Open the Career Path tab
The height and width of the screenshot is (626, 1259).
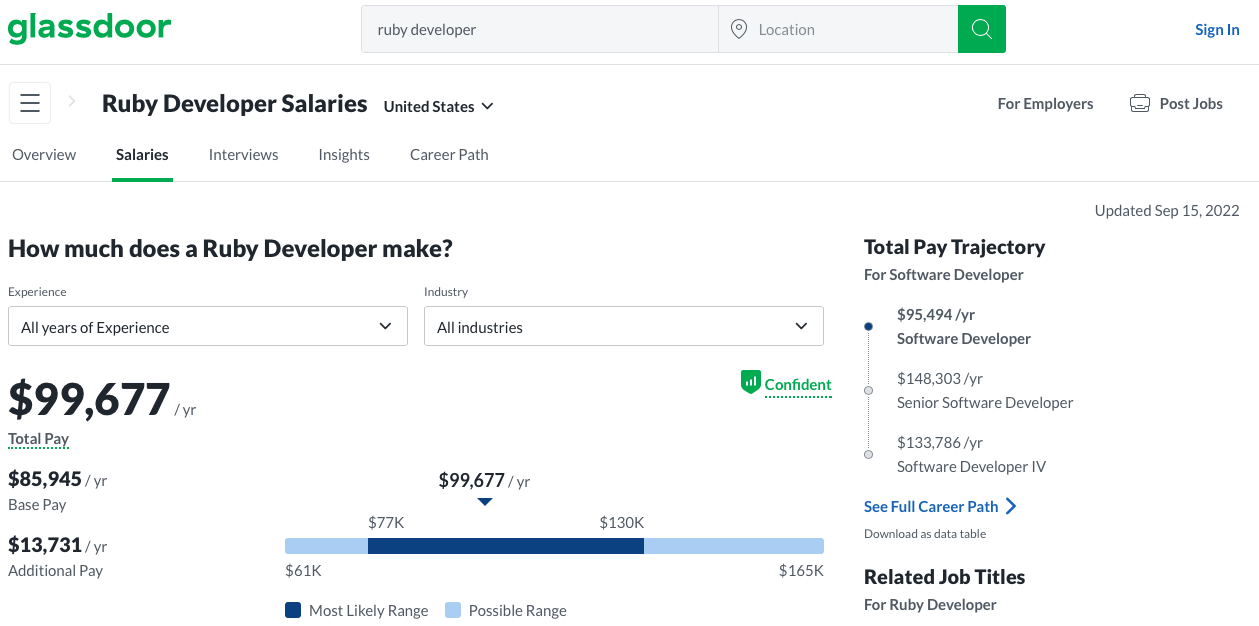(x=449, y=154)
